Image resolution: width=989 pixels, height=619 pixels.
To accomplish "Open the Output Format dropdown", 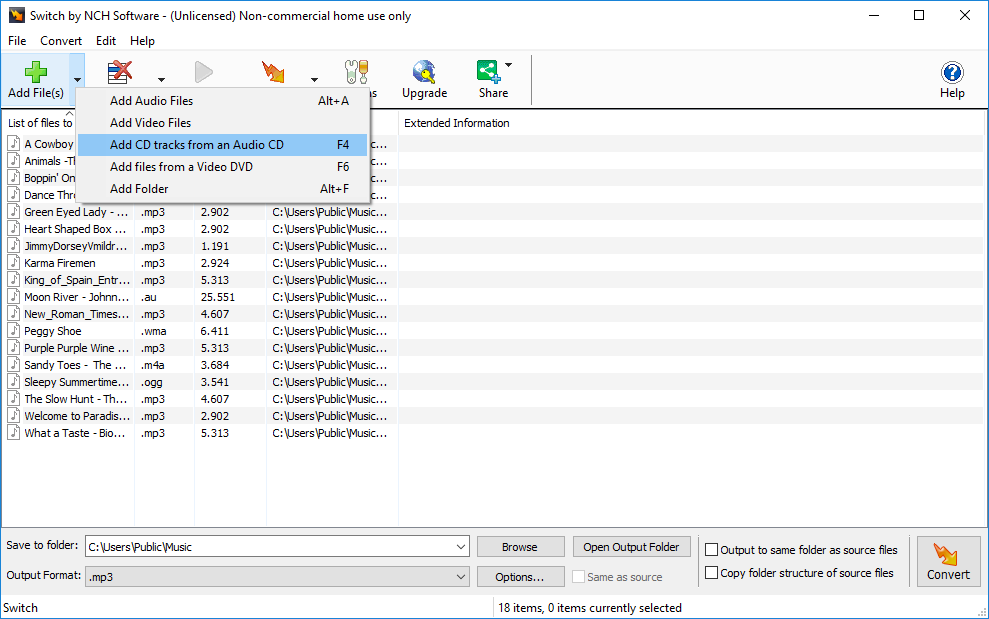I will pyautogui.click(x=461, y=577).
